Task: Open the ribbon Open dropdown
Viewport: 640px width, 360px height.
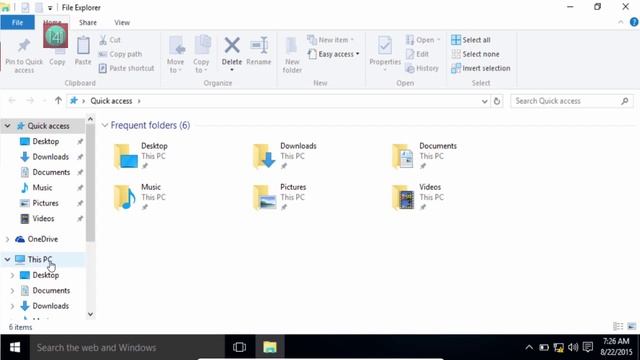Action: (x=423, y=40)
